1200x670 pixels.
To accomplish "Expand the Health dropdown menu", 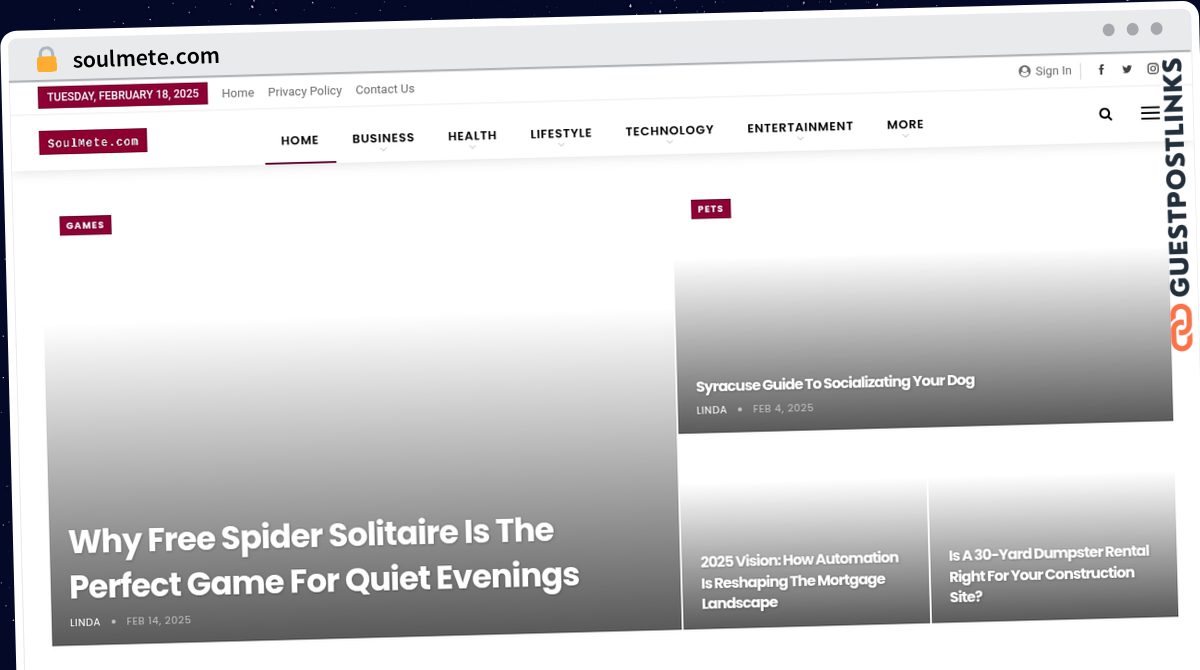I will tap(472, 136).
